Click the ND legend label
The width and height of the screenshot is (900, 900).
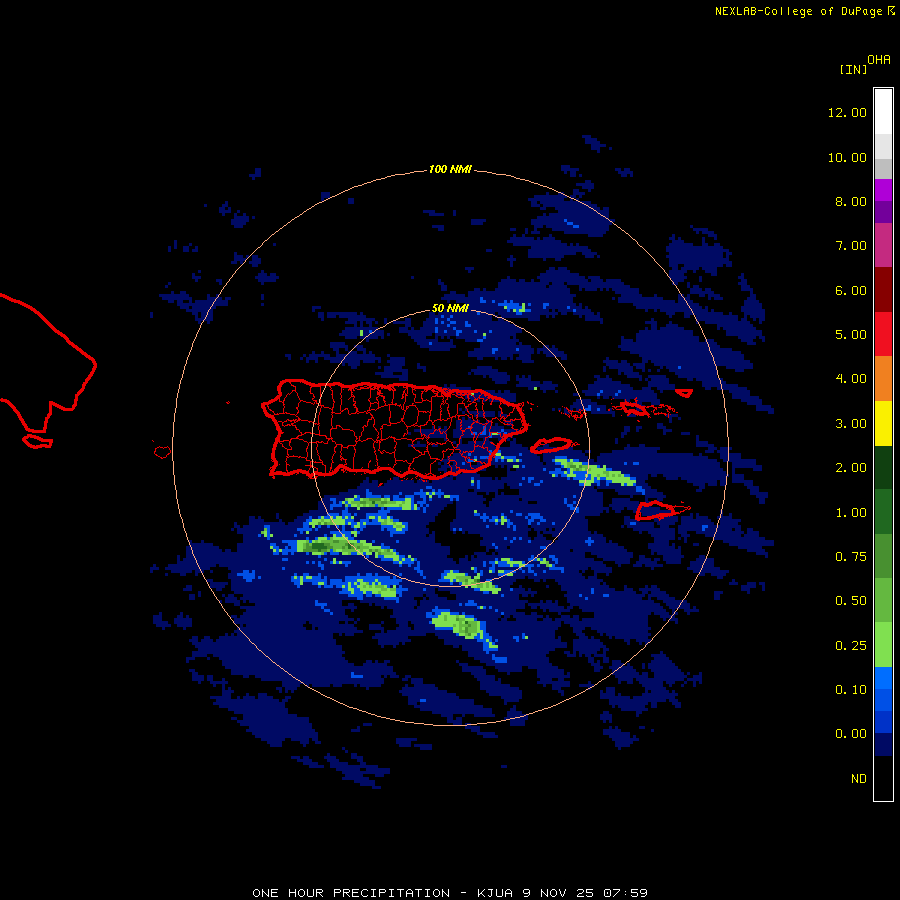pos(859,779)
